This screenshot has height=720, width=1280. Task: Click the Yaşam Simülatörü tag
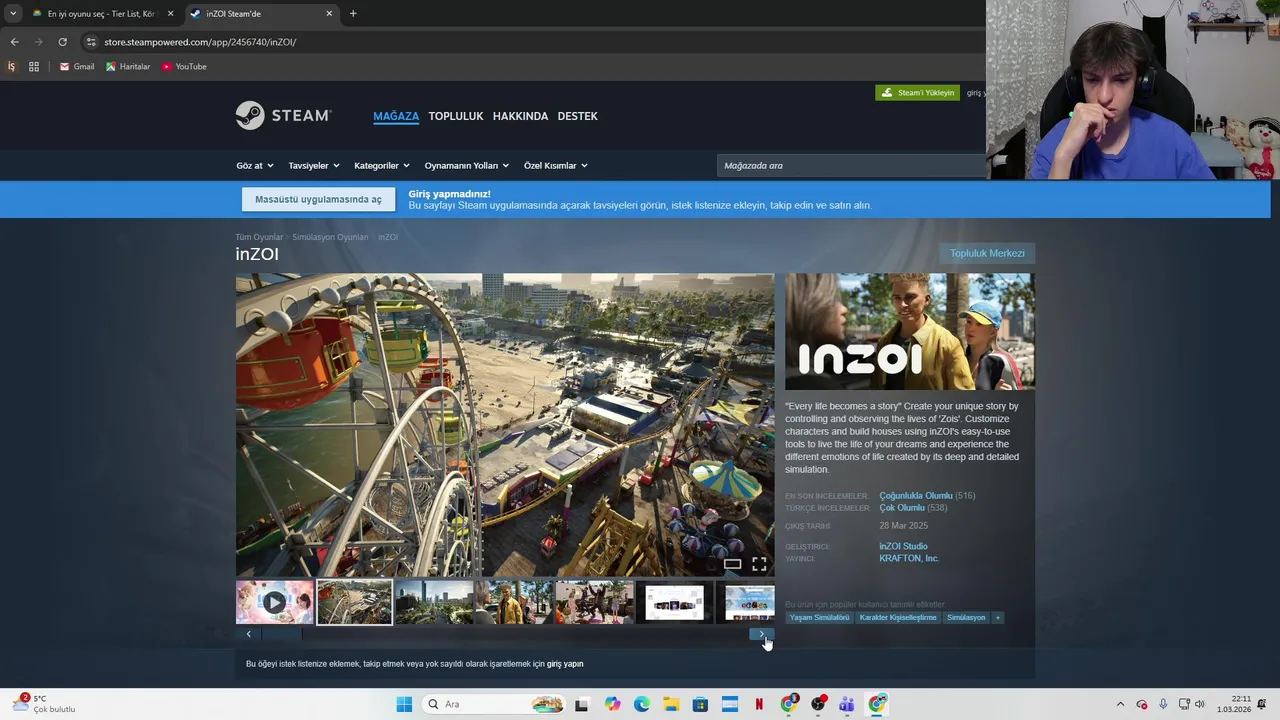[x=819, y=618]
